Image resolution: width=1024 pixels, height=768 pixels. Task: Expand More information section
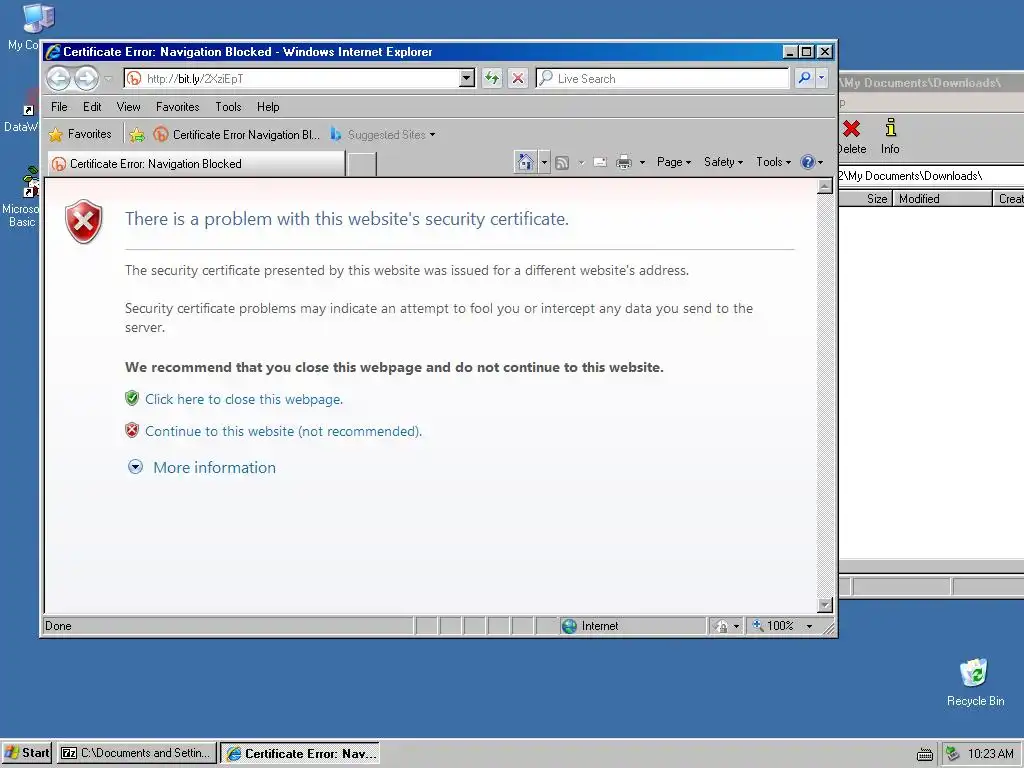[202, 468]
